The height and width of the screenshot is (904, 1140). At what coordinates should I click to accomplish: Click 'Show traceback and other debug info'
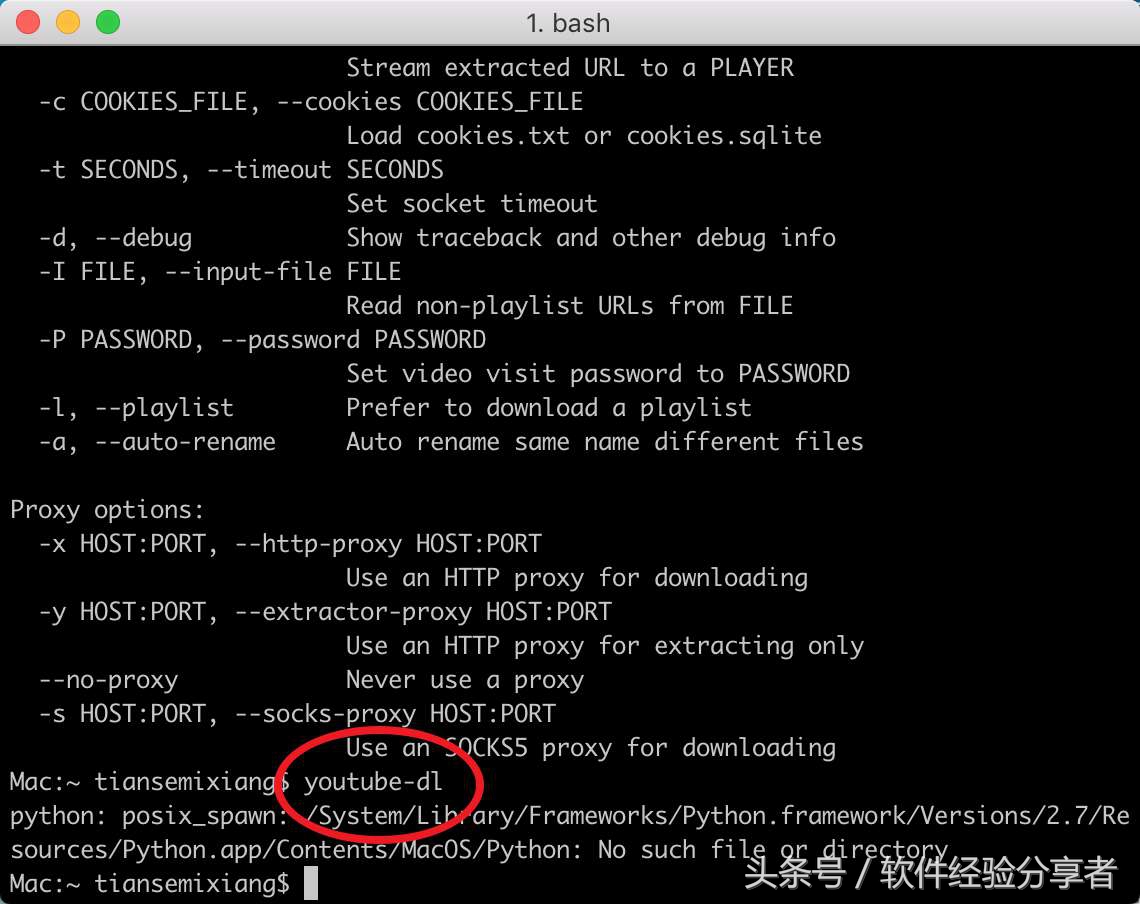coord(591,238)
